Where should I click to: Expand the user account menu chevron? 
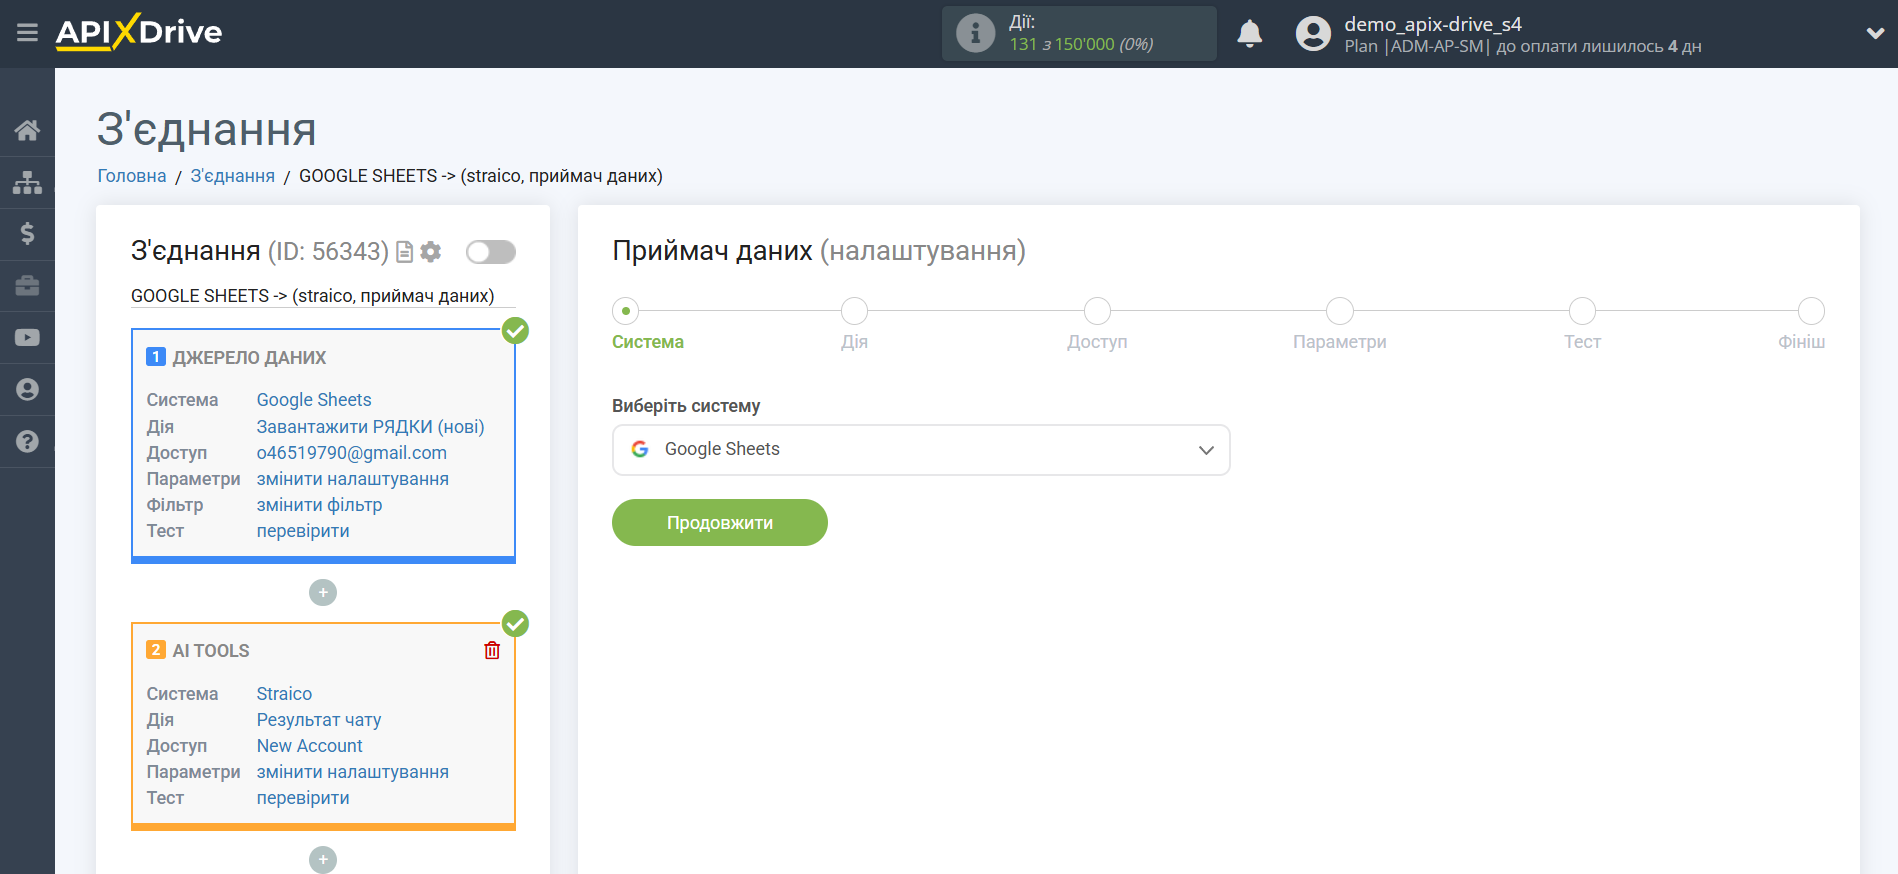[x=1875, y=33]
